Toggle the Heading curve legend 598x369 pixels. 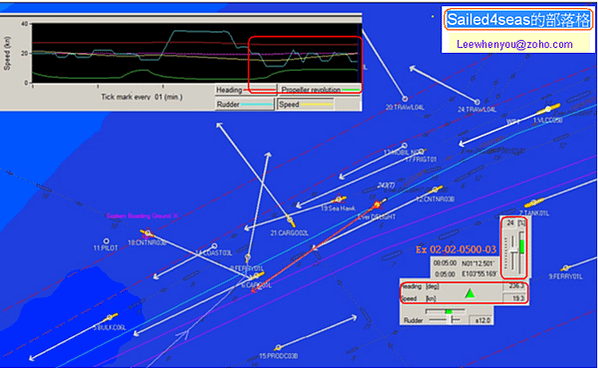[x=245, y=90]
